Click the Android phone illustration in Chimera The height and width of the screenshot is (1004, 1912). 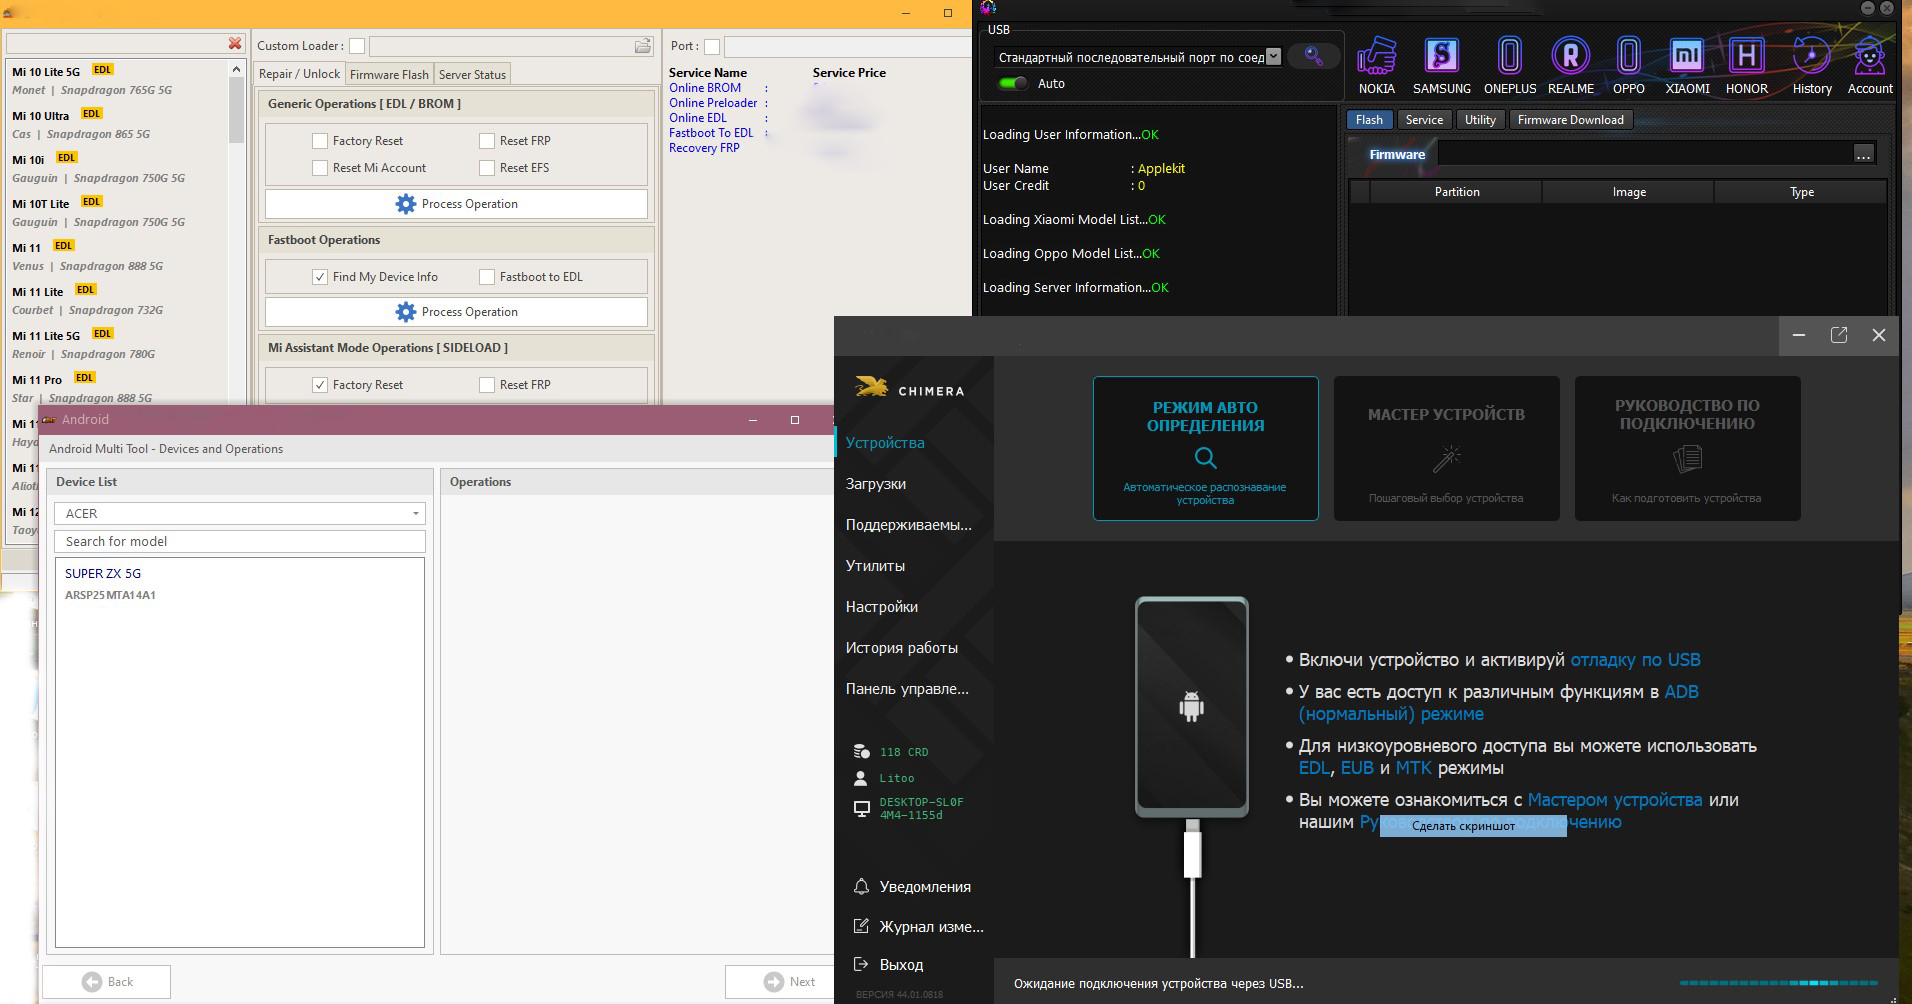(1191, 706)
